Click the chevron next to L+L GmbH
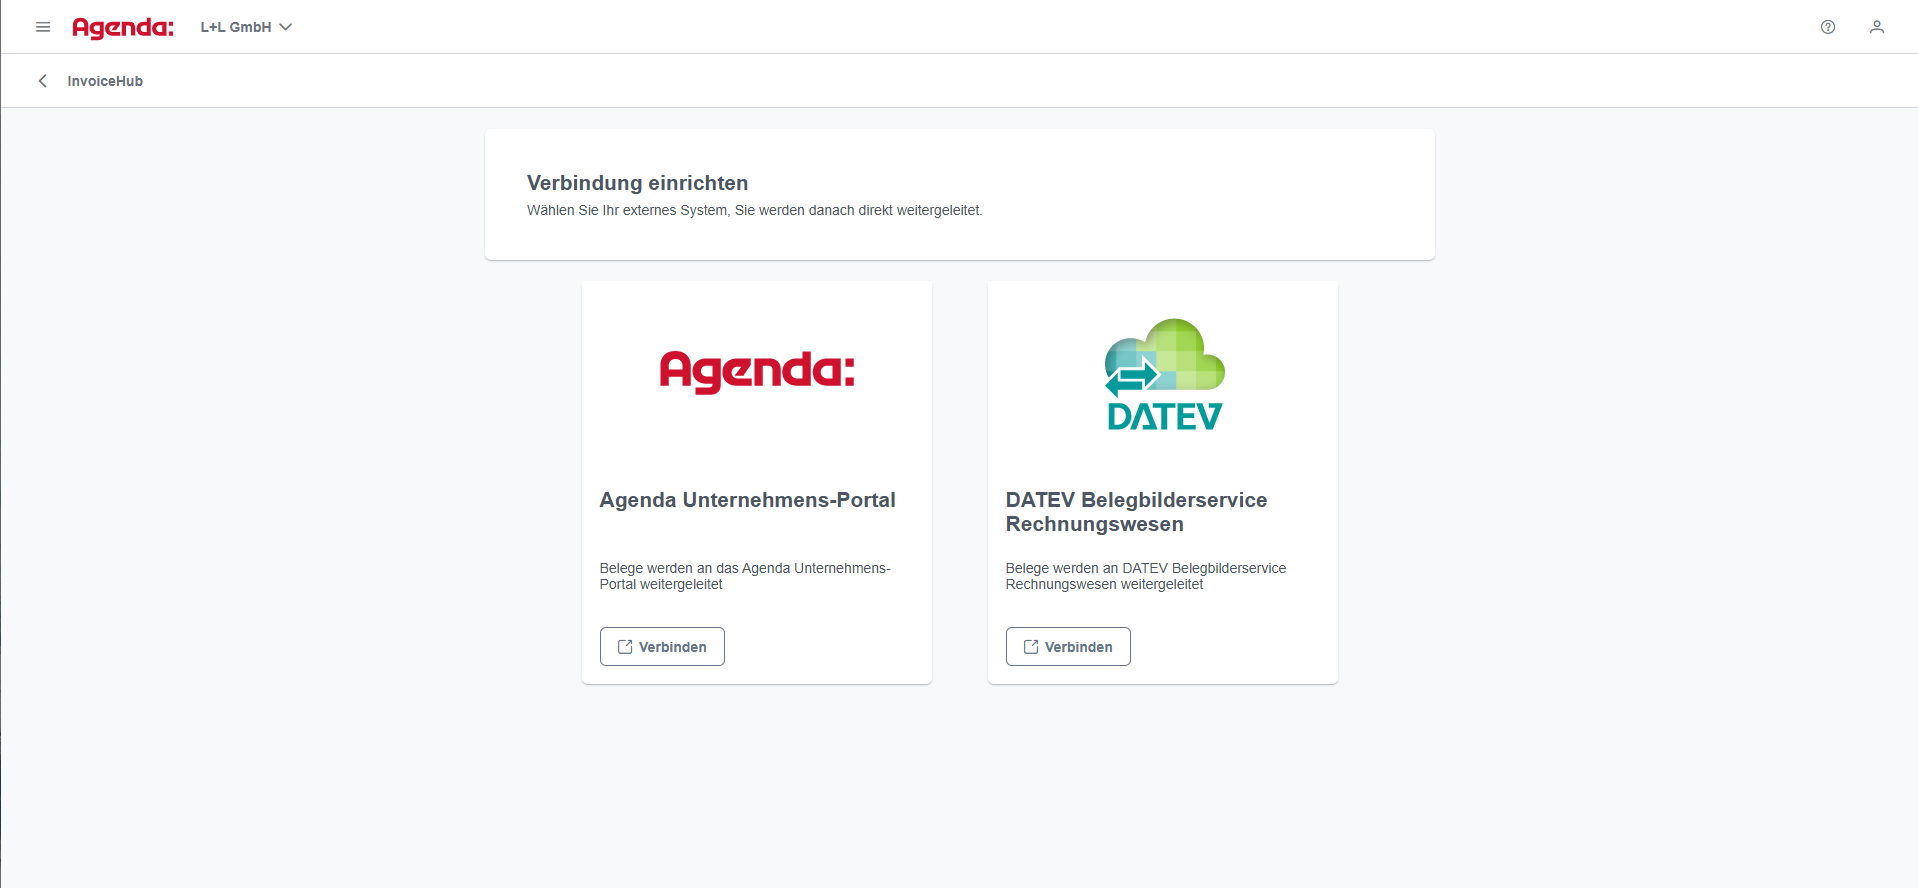This screenshot has width=1918, height=888. point(286,27)
